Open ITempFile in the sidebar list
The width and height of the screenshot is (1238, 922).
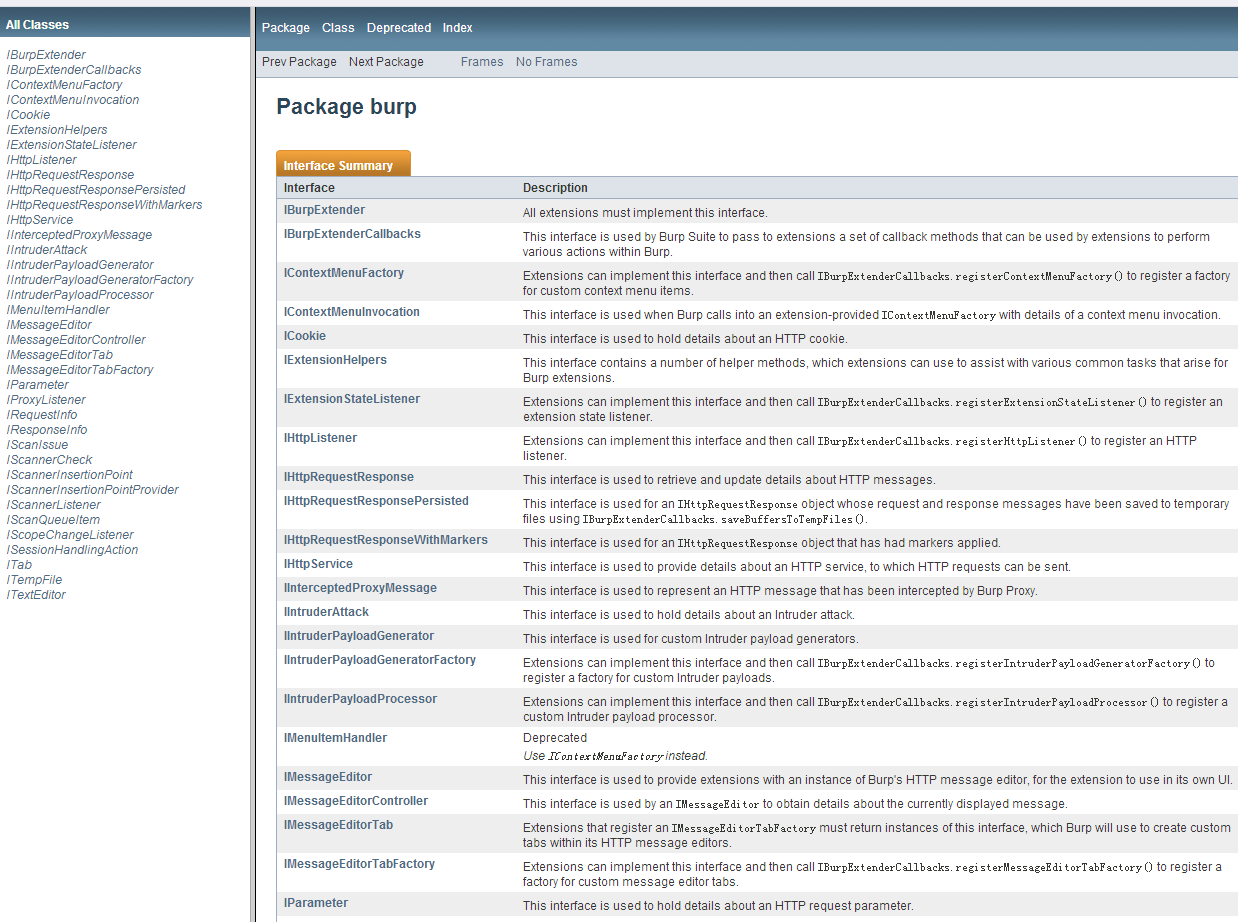pyautogui.click(x=34, y=580)
